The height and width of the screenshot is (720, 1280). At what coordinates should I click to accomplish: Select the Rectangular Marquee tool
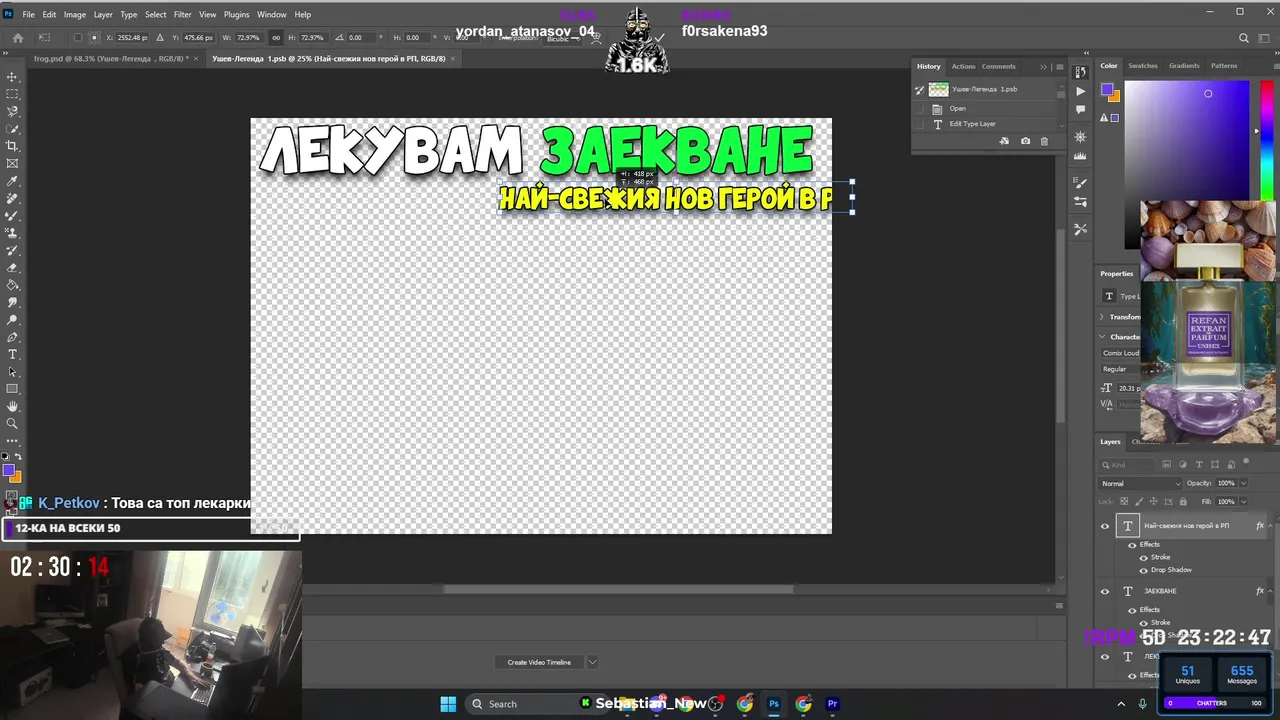point(12,94)
